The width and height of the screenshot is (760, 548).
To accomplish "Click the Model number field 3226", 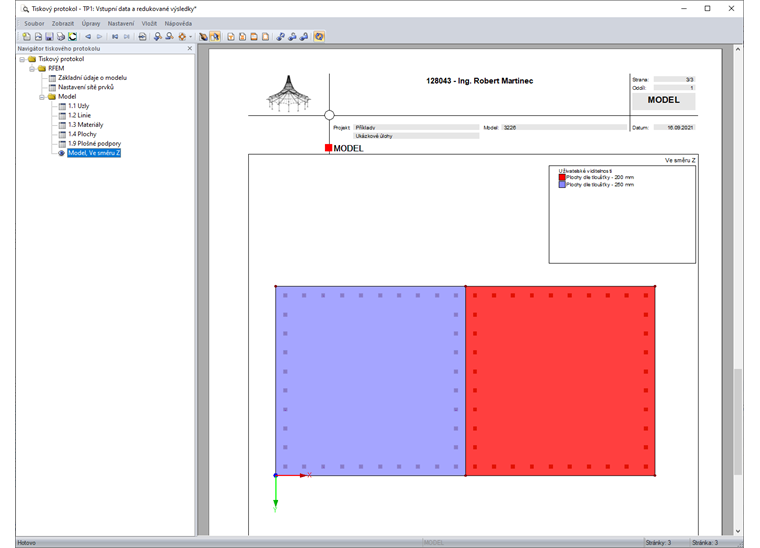I will (x=564, y=127).
